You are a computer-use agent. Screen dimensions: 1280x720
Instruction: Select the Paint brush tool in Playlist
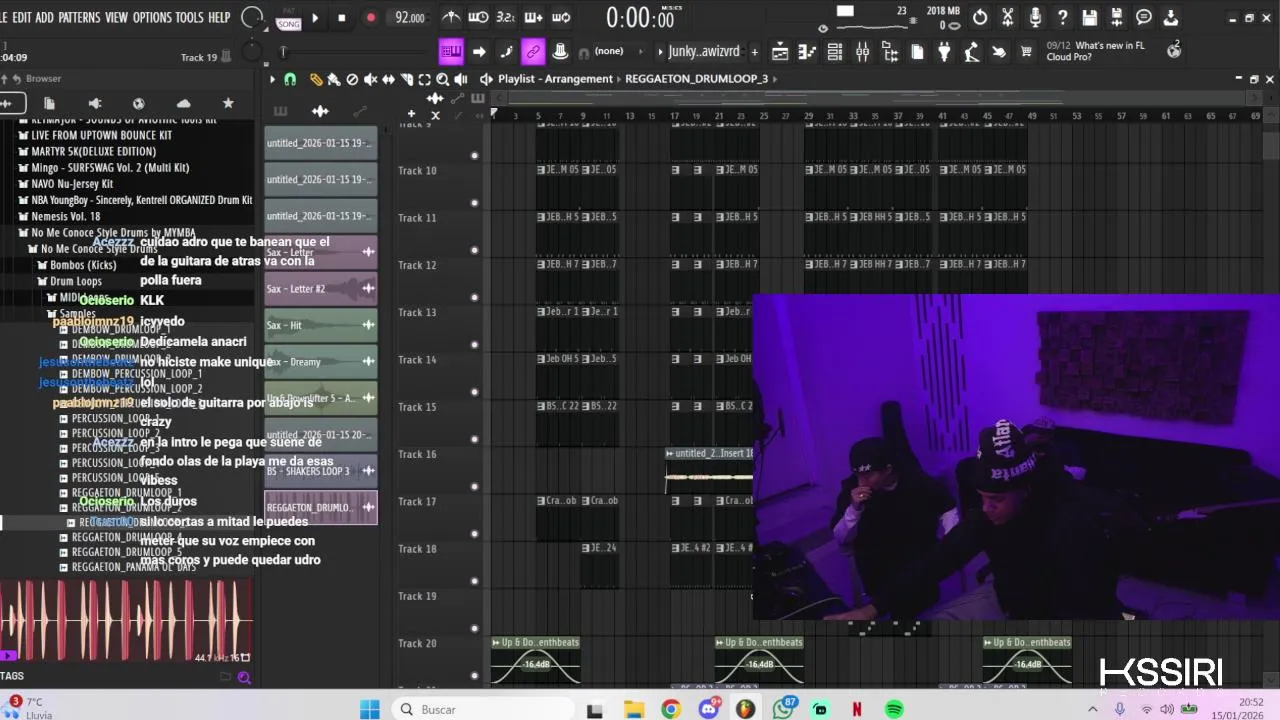(x=334, y=79)
